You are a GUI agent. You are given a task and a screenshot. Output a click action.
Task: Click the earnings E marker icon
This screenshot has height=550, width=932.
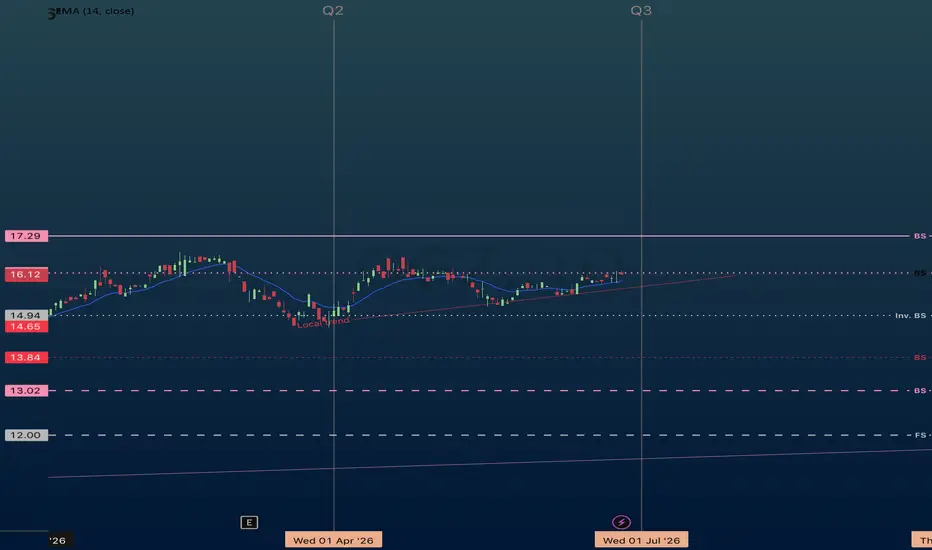coord(249,523)
